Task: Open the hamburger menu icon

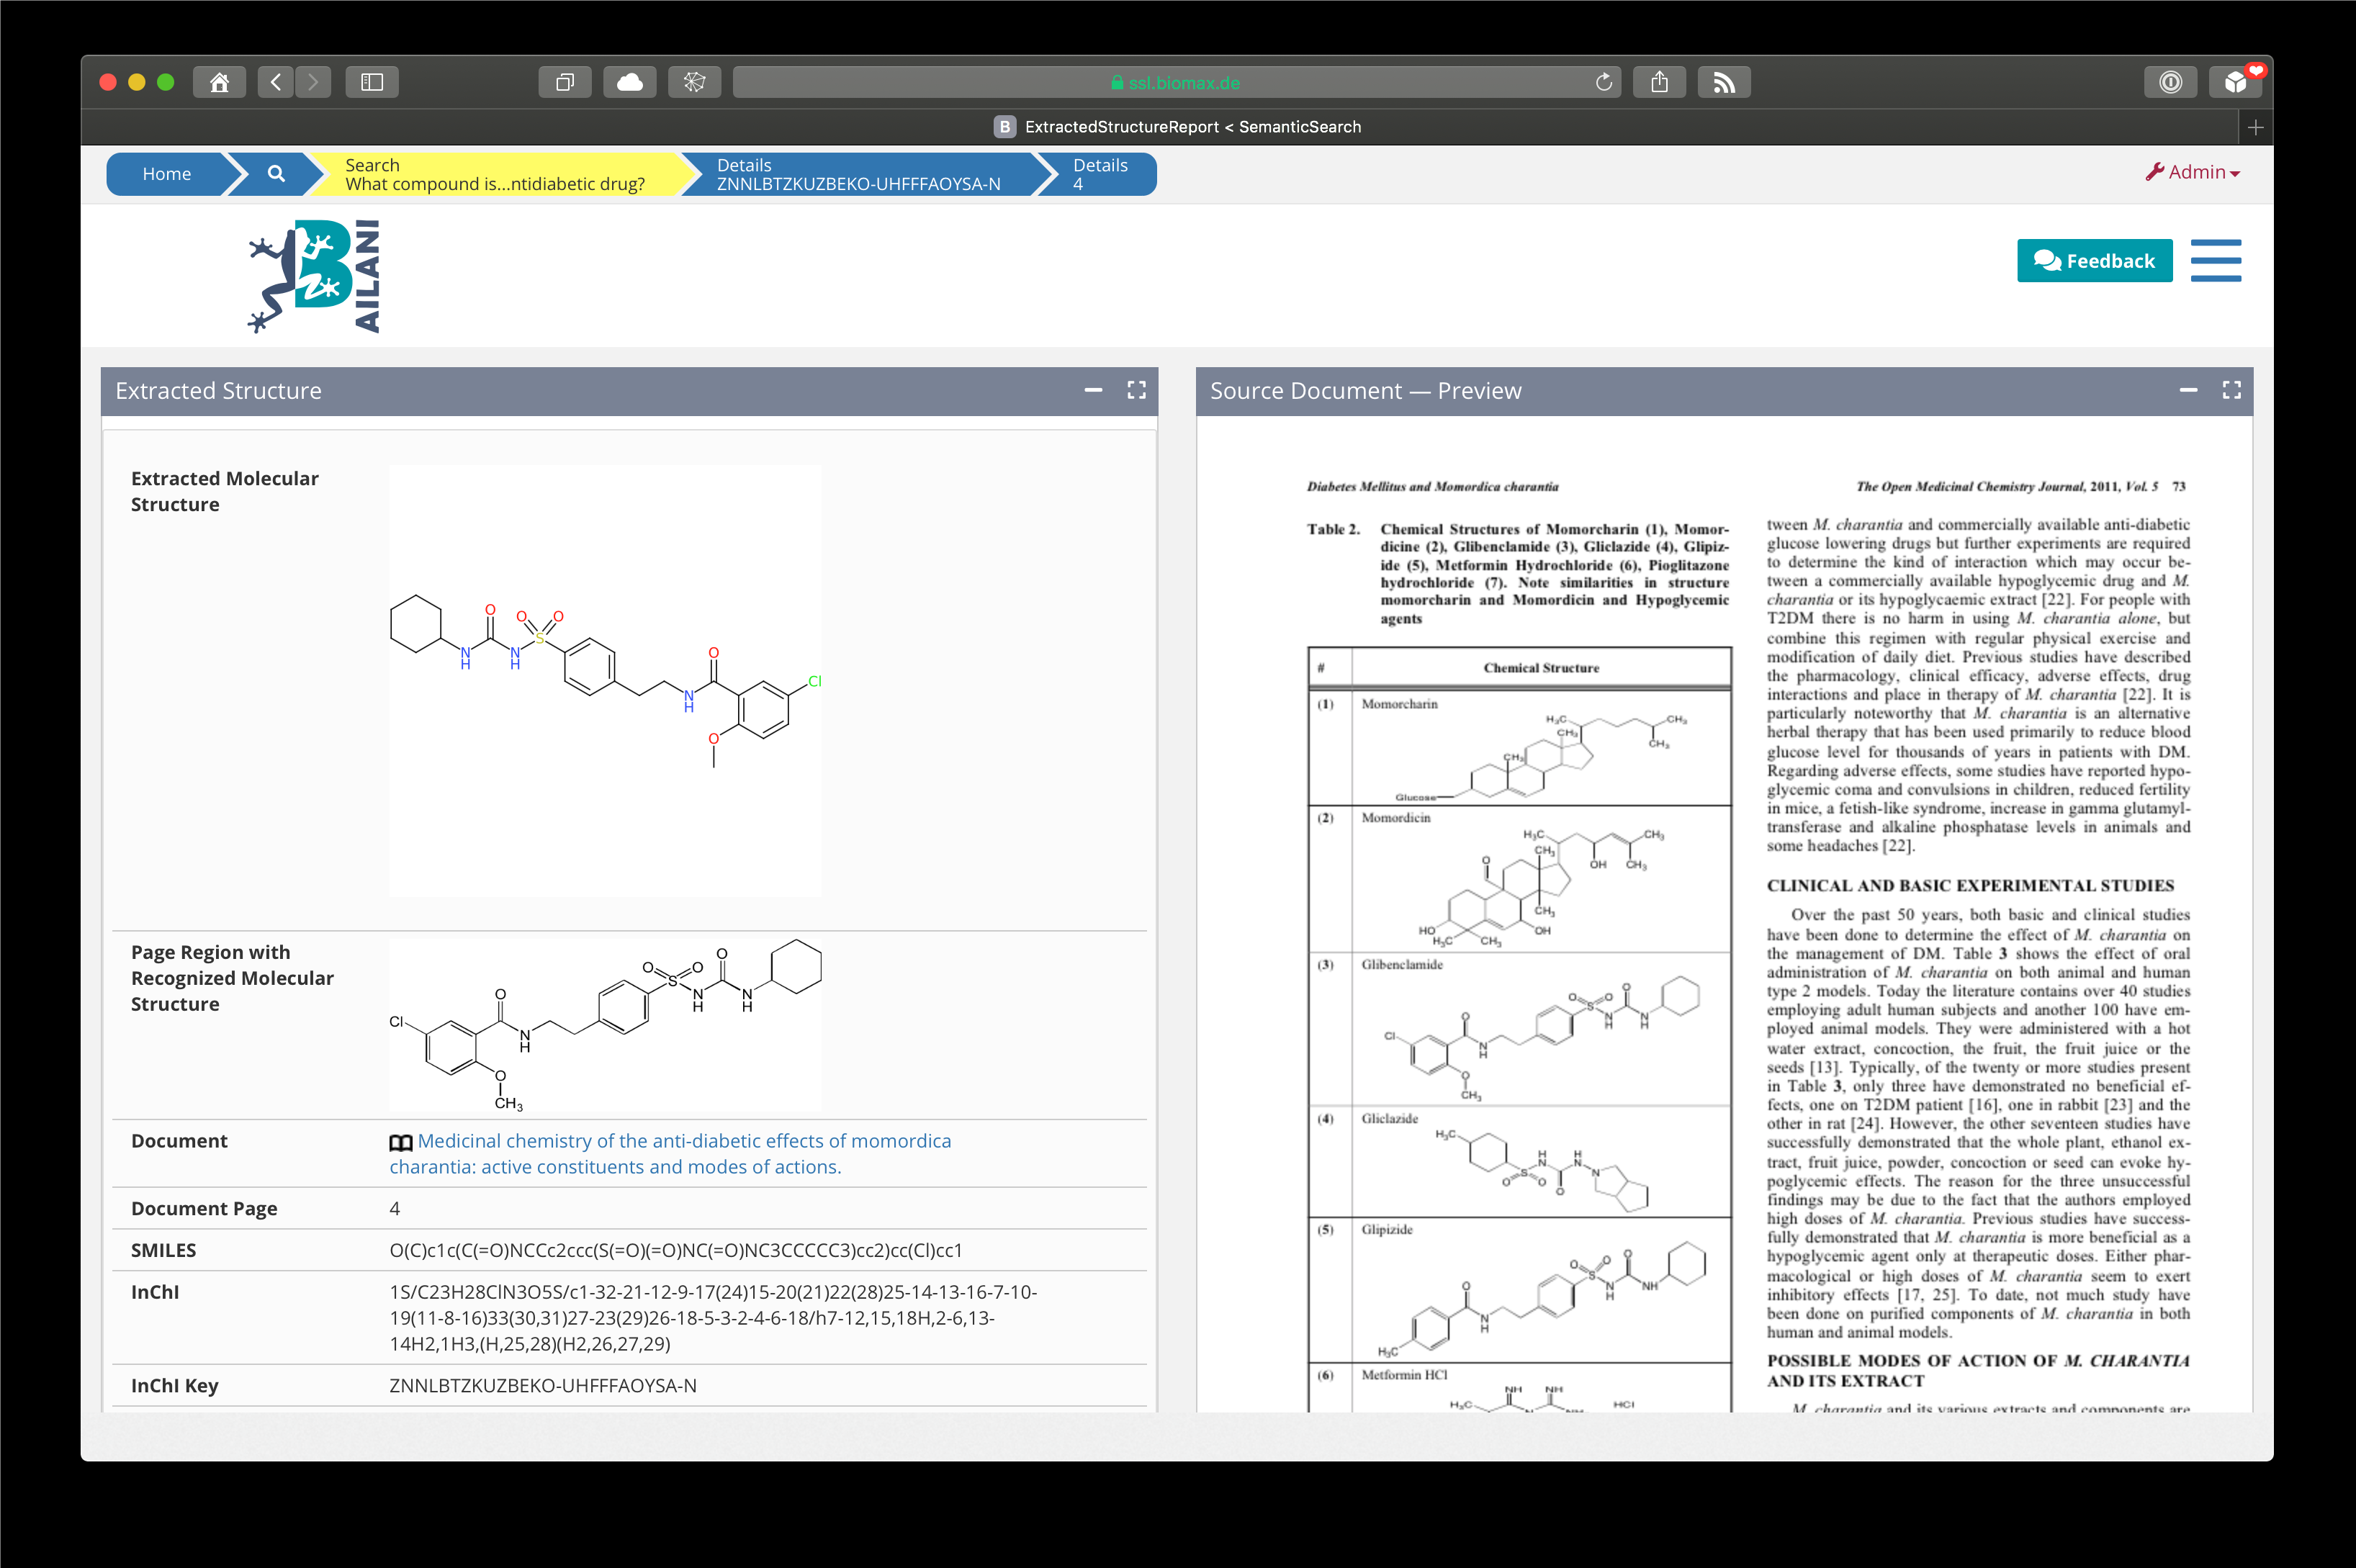Action: click(2216, 260)
